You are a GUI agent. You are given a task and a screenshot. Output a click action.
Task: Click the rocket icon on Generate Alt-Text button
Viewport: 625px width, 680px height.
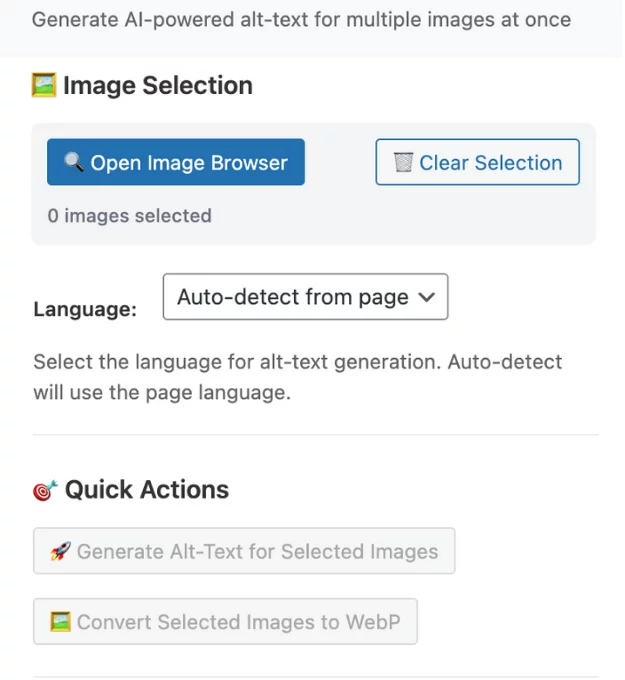coord(60,551)
